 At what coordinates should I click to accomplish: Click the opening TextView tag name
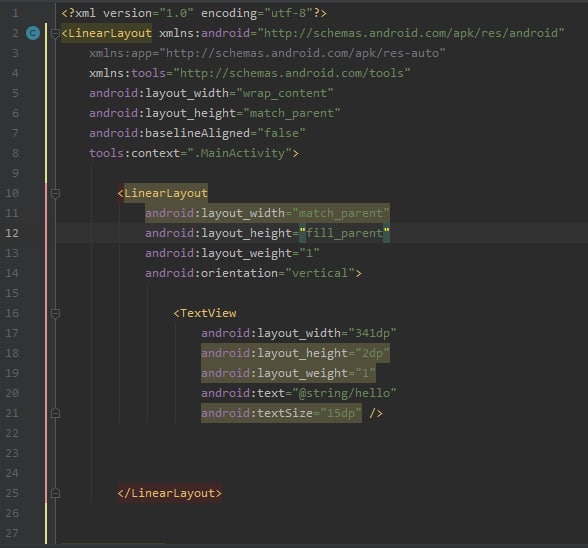pos(208,313)
